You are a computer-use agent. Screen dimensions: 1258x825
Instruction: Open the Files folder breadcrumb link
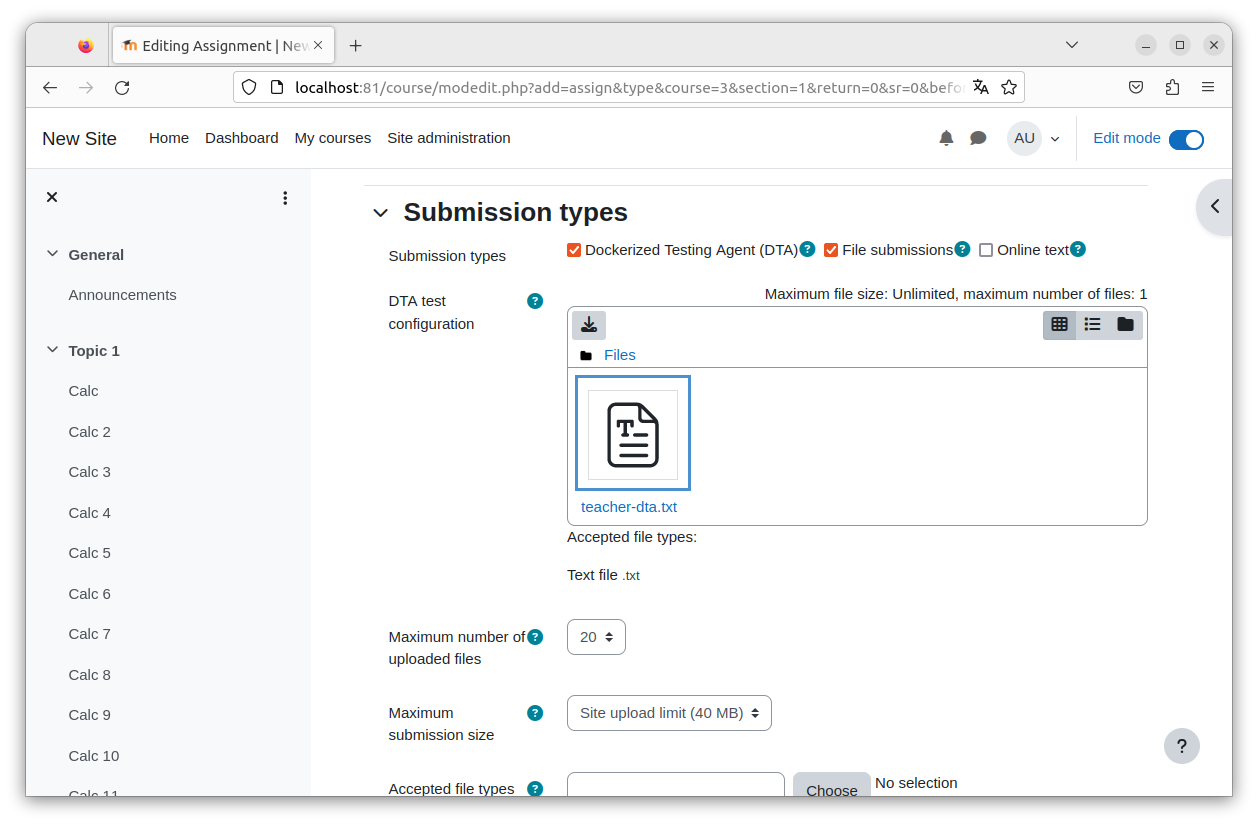click(x=620, y=355)
